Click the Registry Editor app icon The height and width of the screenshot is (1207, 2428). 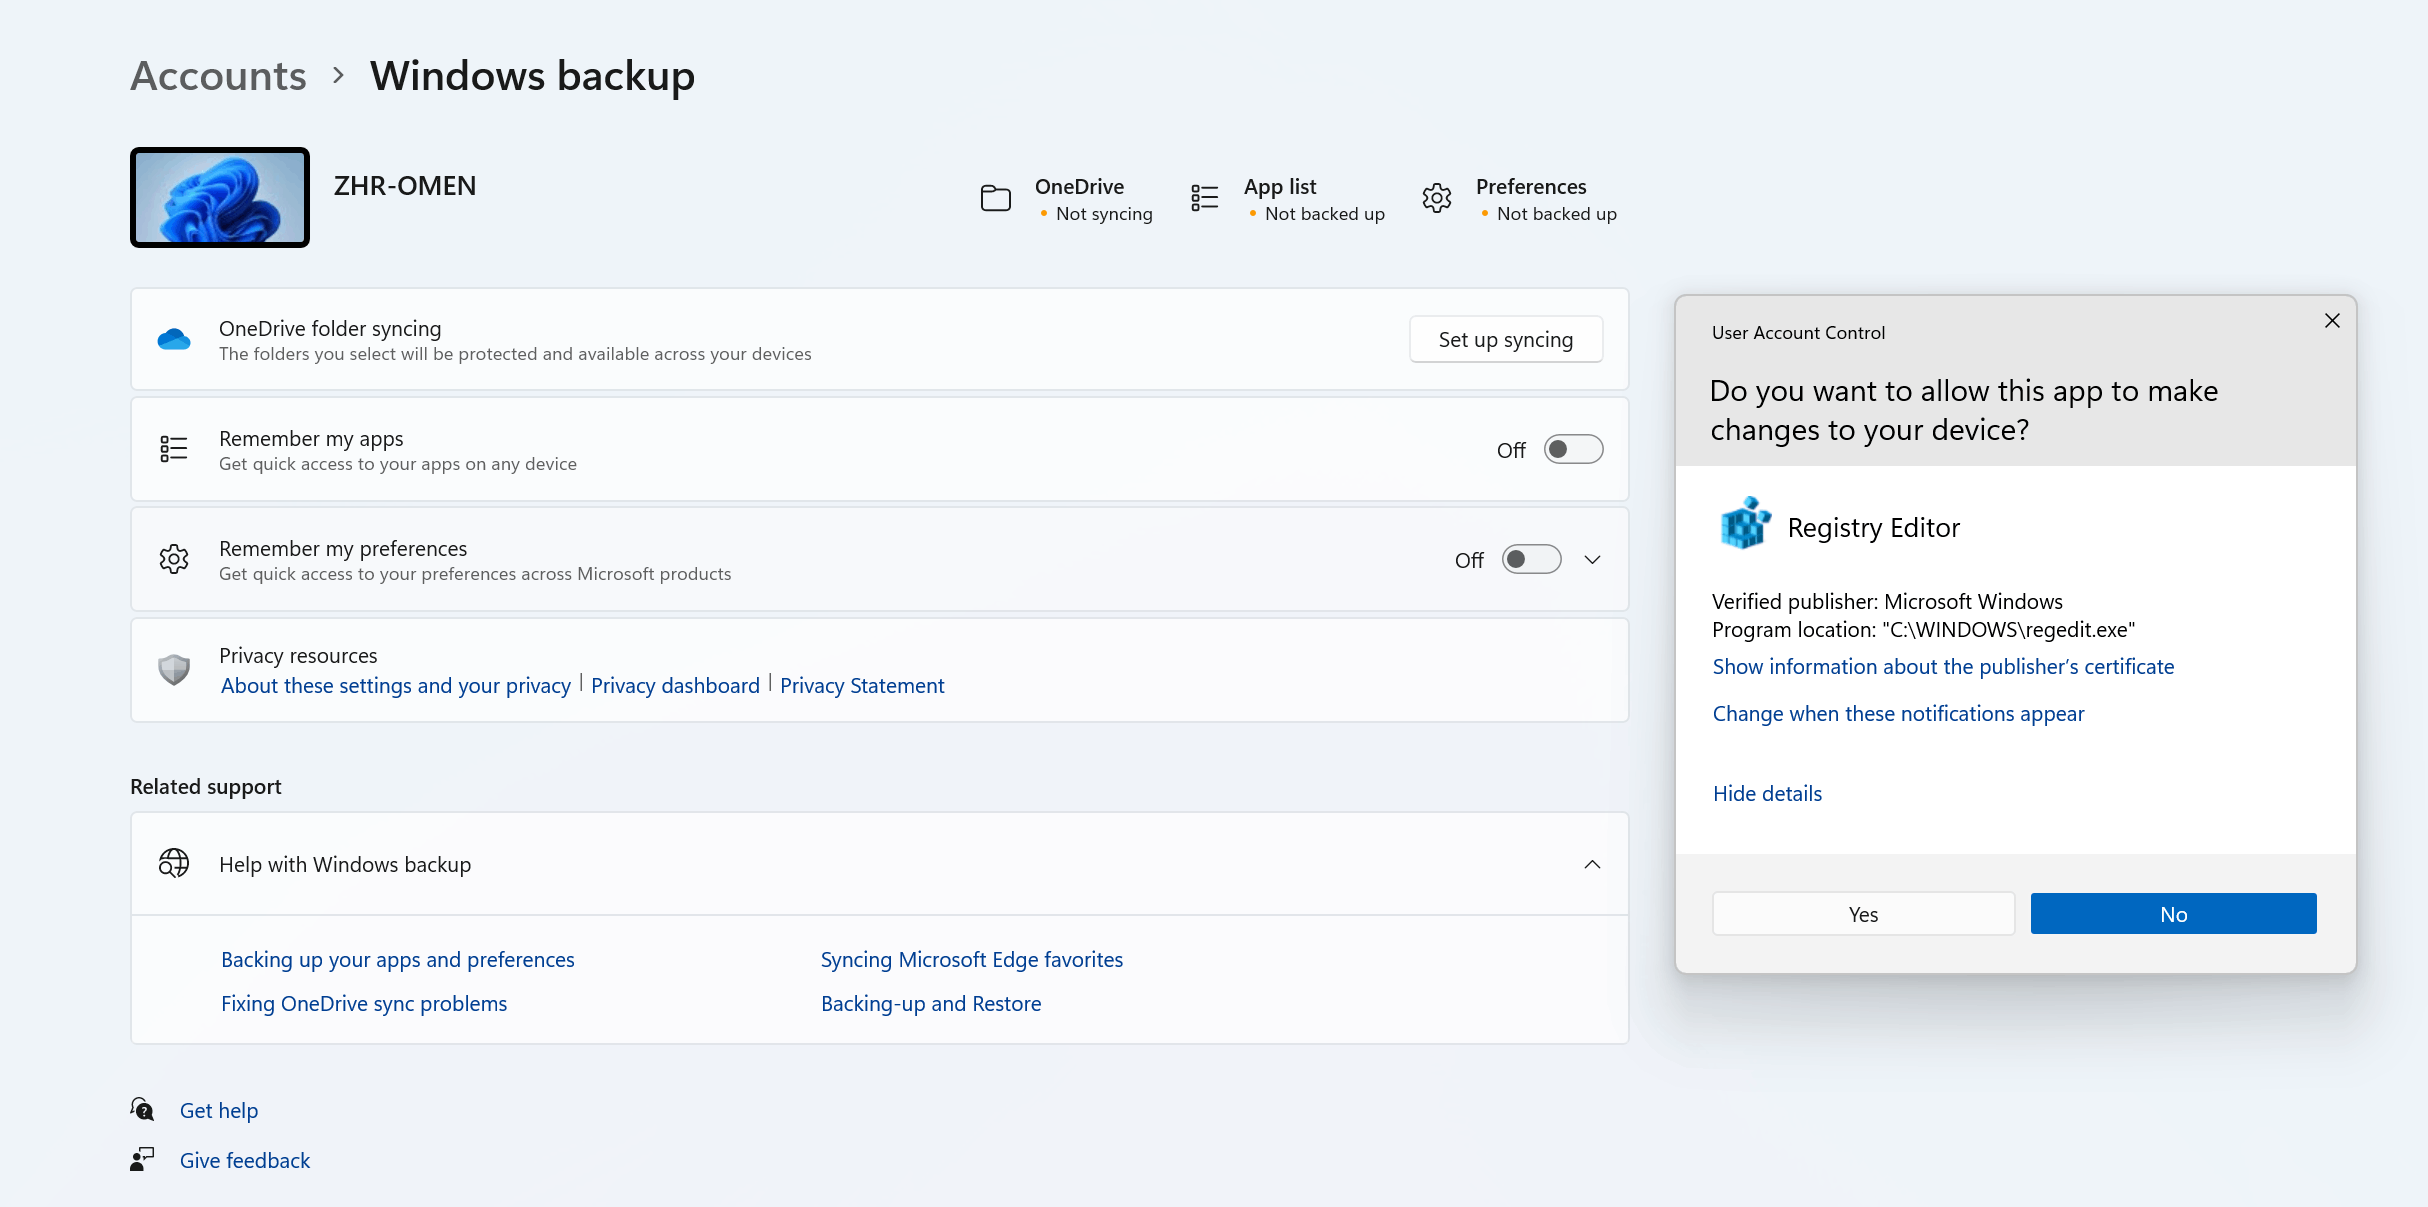click(x=1745, y=524)
